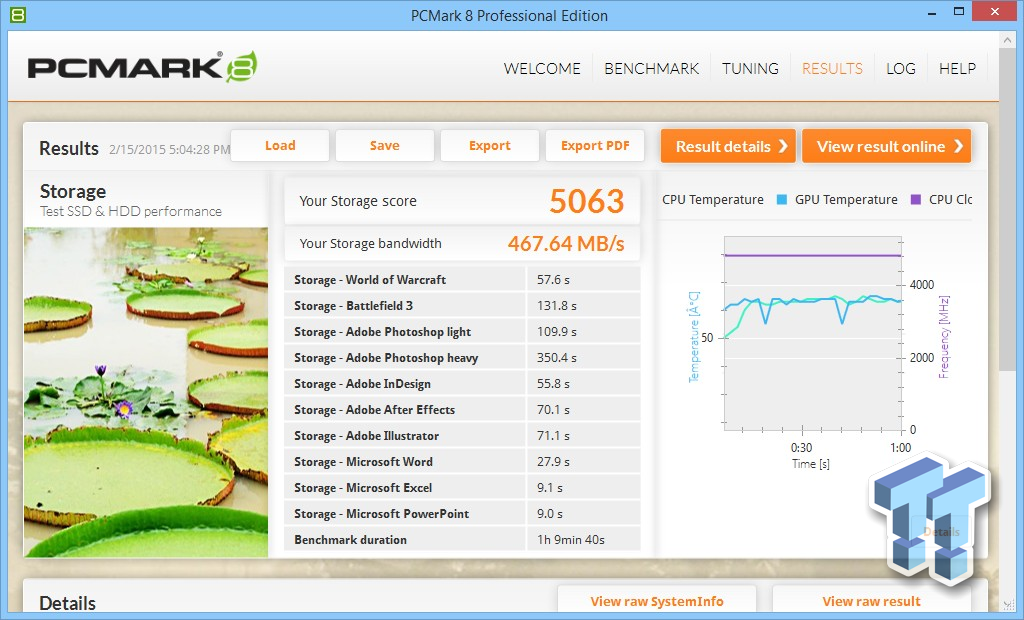
Task: Click the GPU Temperature legend label
Action: coord(846,200)
